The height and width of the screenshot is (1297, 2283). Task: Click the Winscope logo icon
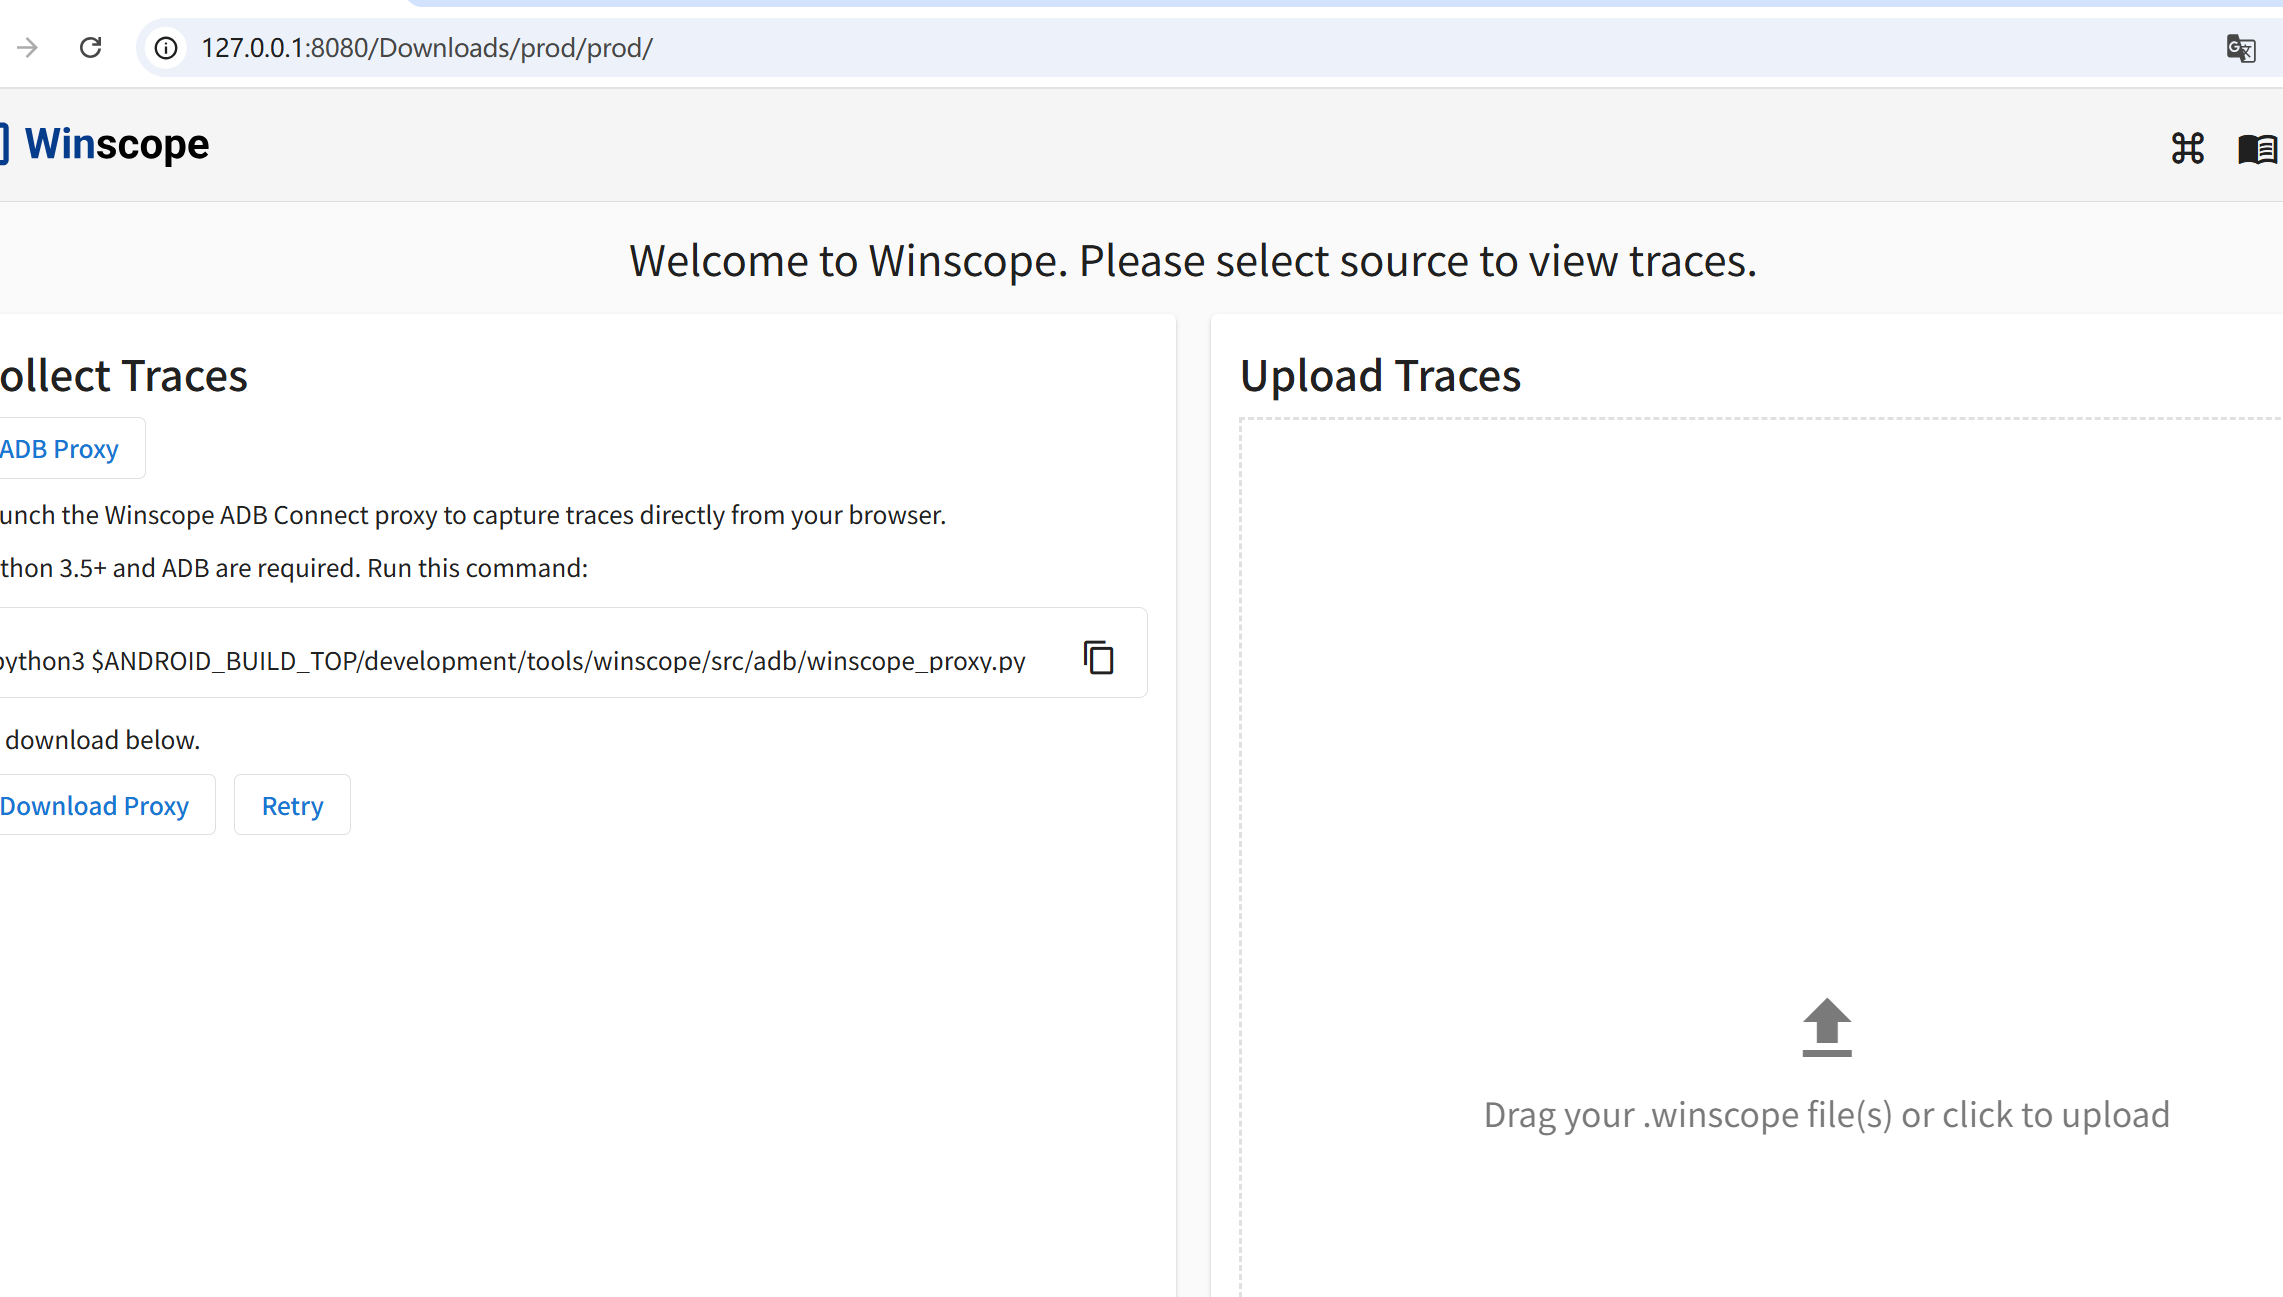pos(4,144)
